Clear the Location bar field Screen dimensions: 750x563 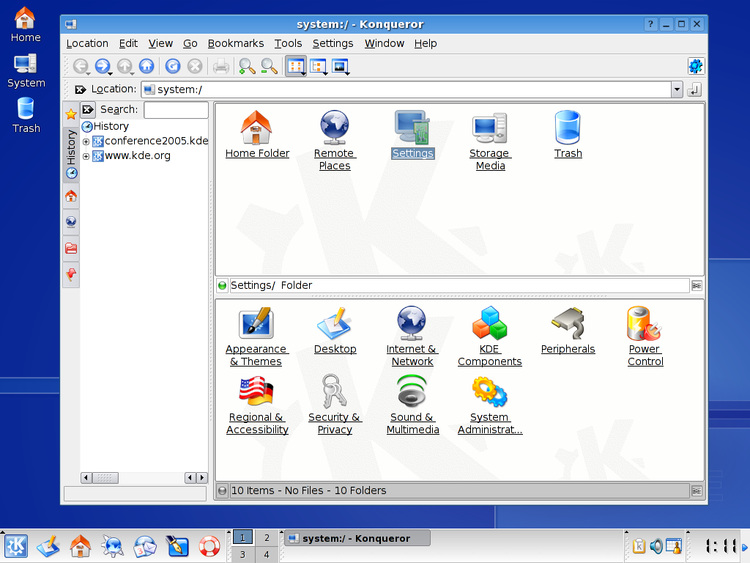coord(80,89)
